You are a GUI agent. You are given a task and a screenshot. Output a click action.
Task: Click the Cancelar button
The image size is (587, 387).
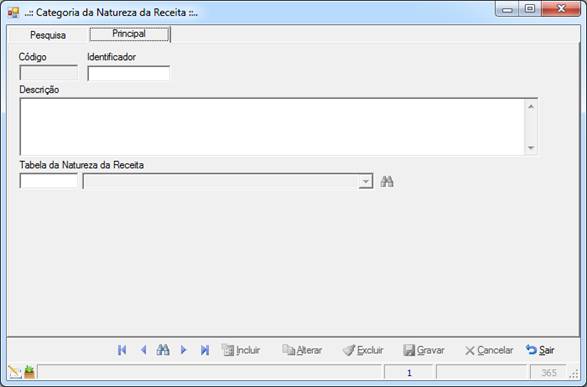[489, 350]
